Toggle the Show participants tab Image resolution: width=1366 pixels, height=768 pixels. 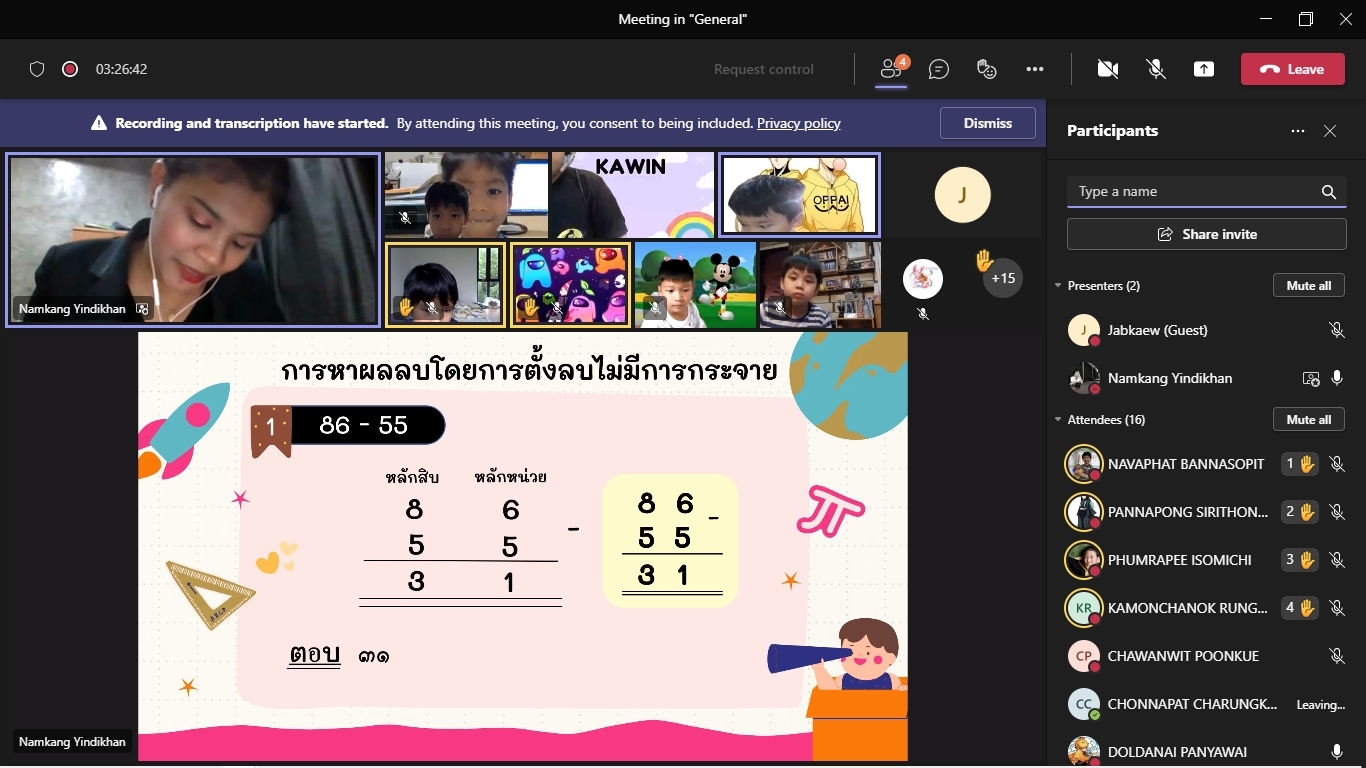tap(890, 69)
